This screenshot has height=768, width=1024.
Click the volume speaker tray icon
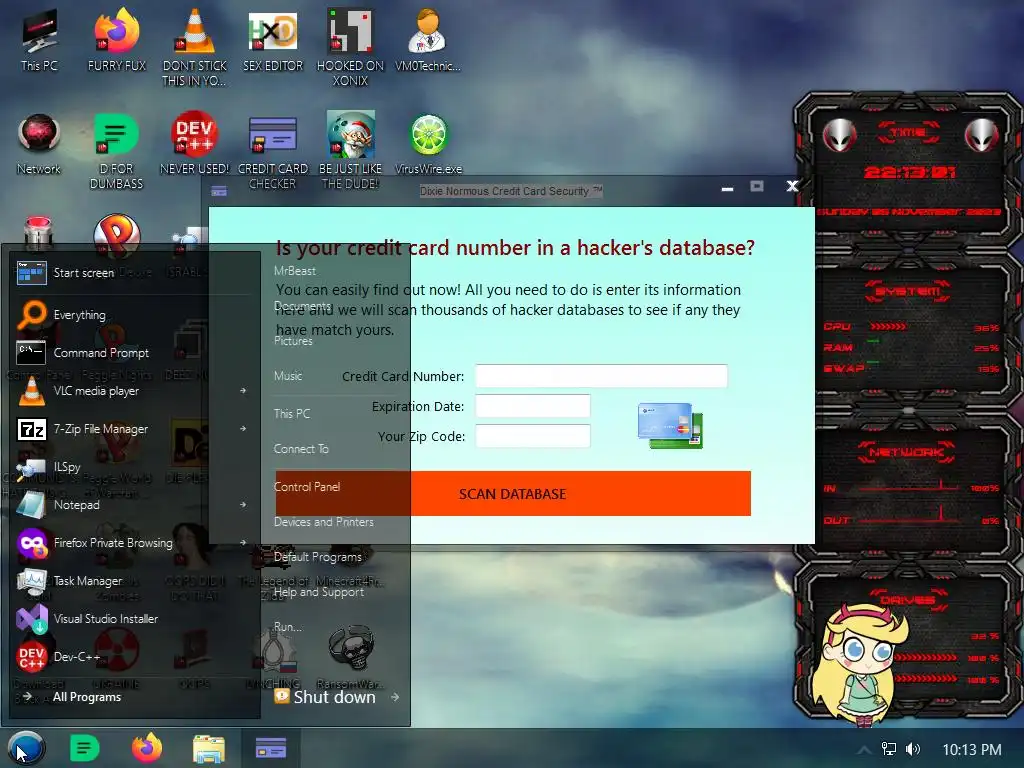pyautogui.click(x=913, y=749)
